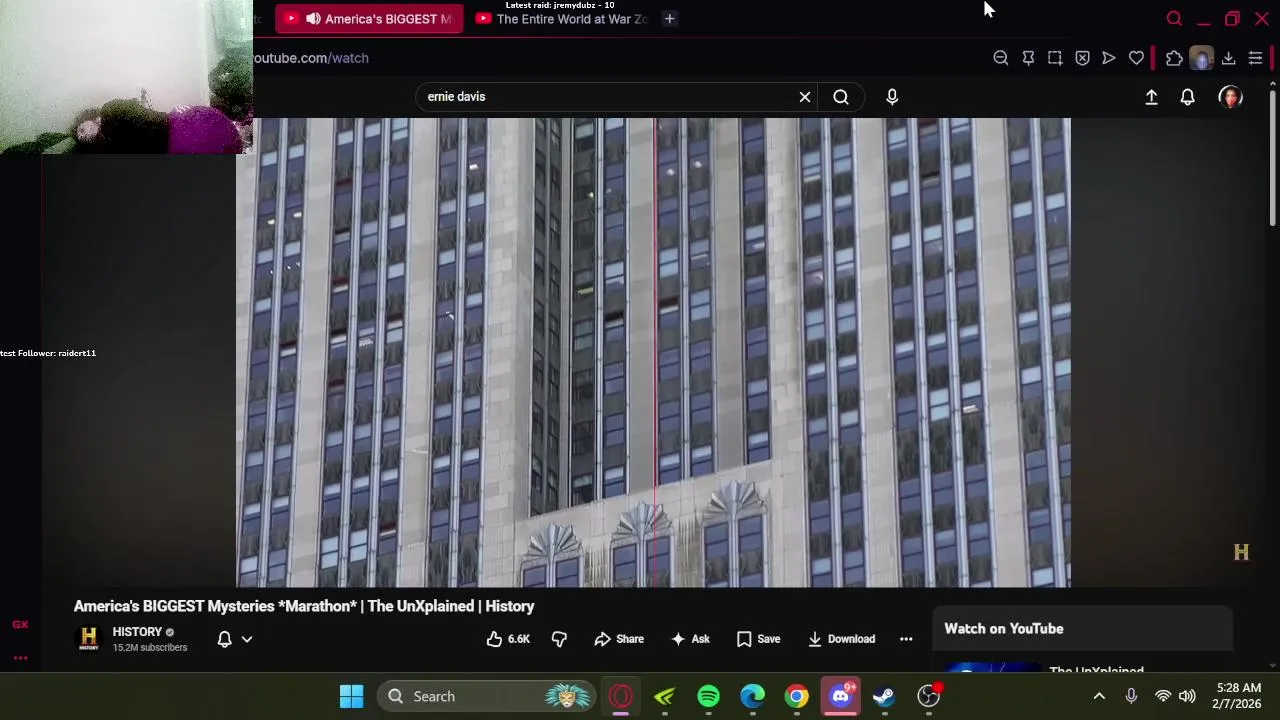The width and height of the screenshot is (1280, 720).
Task: Click the zoom-out magnifier in the address bar
Action: 1001,58
